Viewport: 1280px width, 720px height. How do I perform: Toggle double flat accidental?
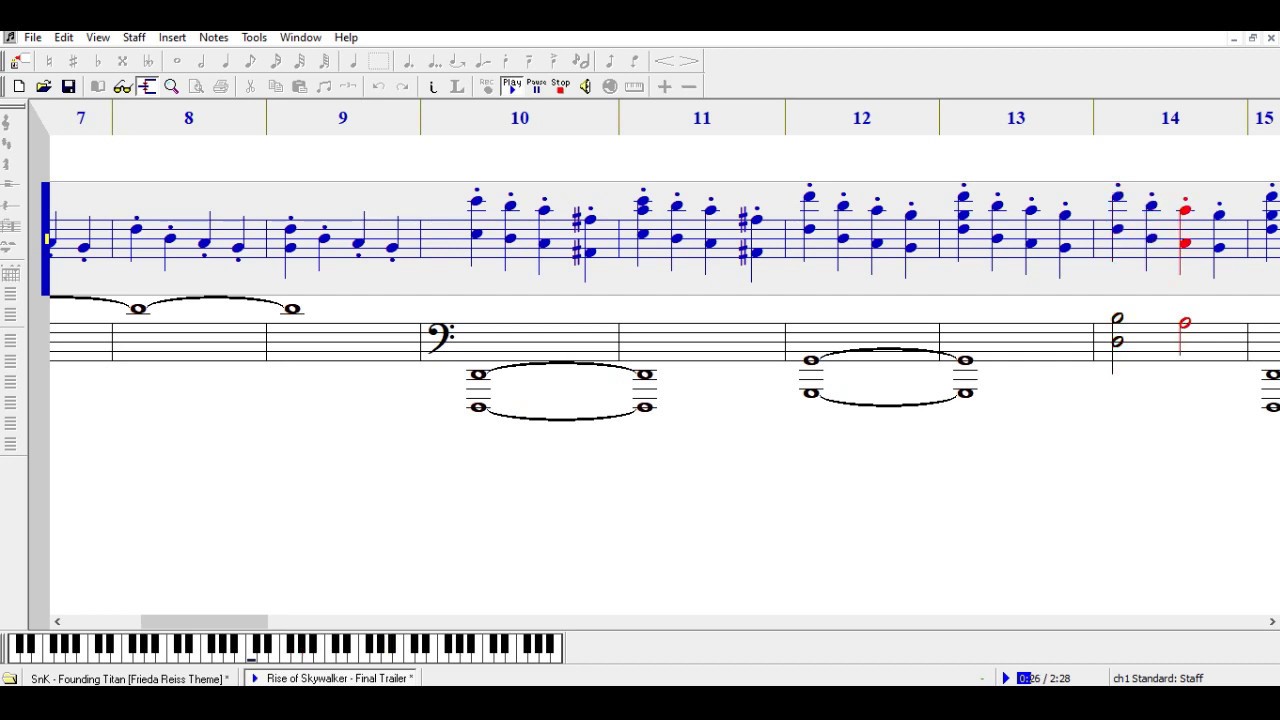(x=148, y=61)
